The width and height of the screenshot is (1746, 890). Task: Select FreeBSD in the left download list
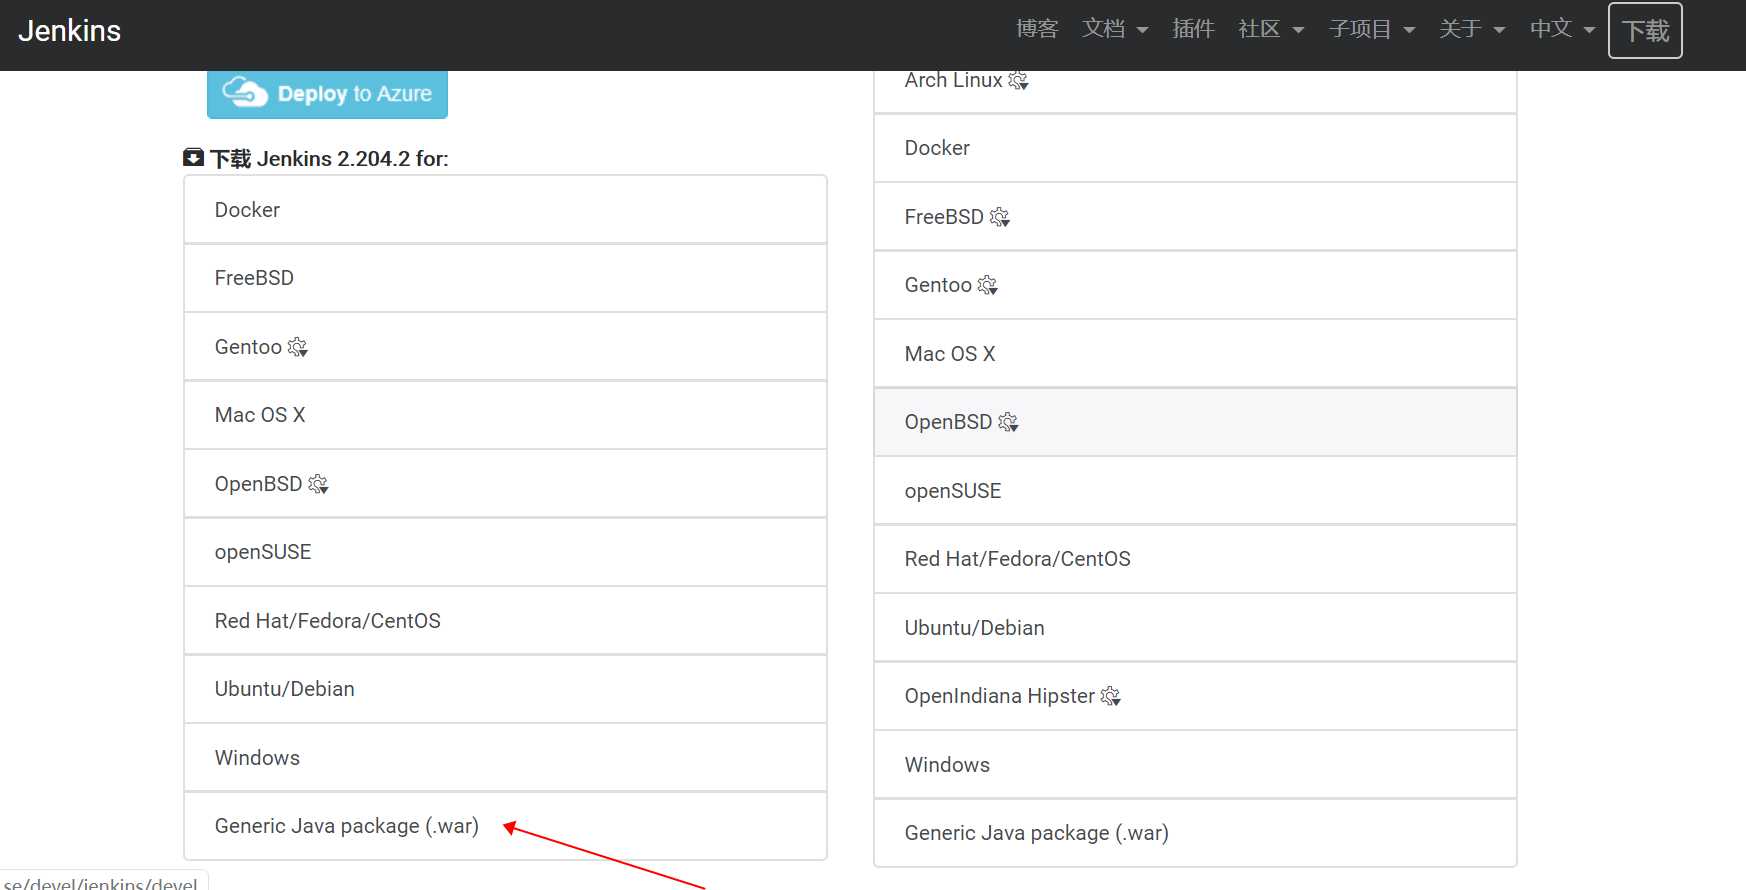[x=505, y=278]
